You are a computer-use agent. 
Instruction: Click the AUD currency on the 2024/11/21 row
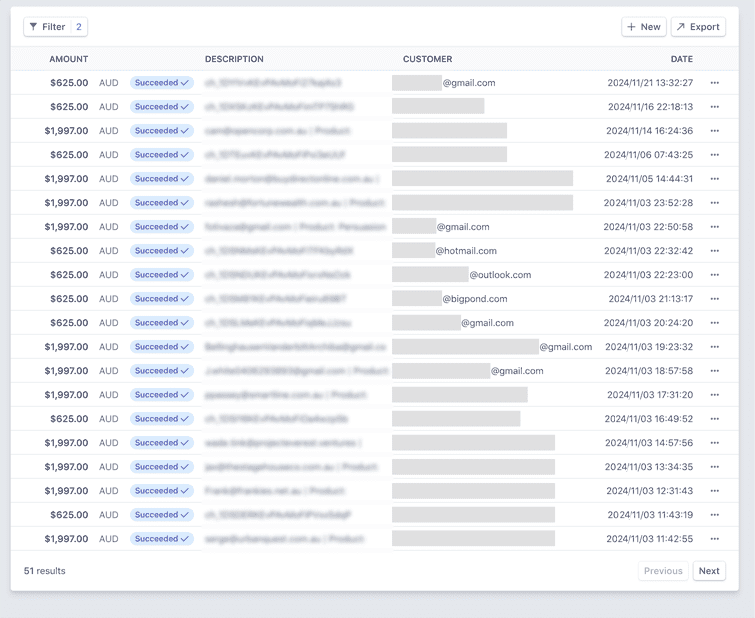109,83
